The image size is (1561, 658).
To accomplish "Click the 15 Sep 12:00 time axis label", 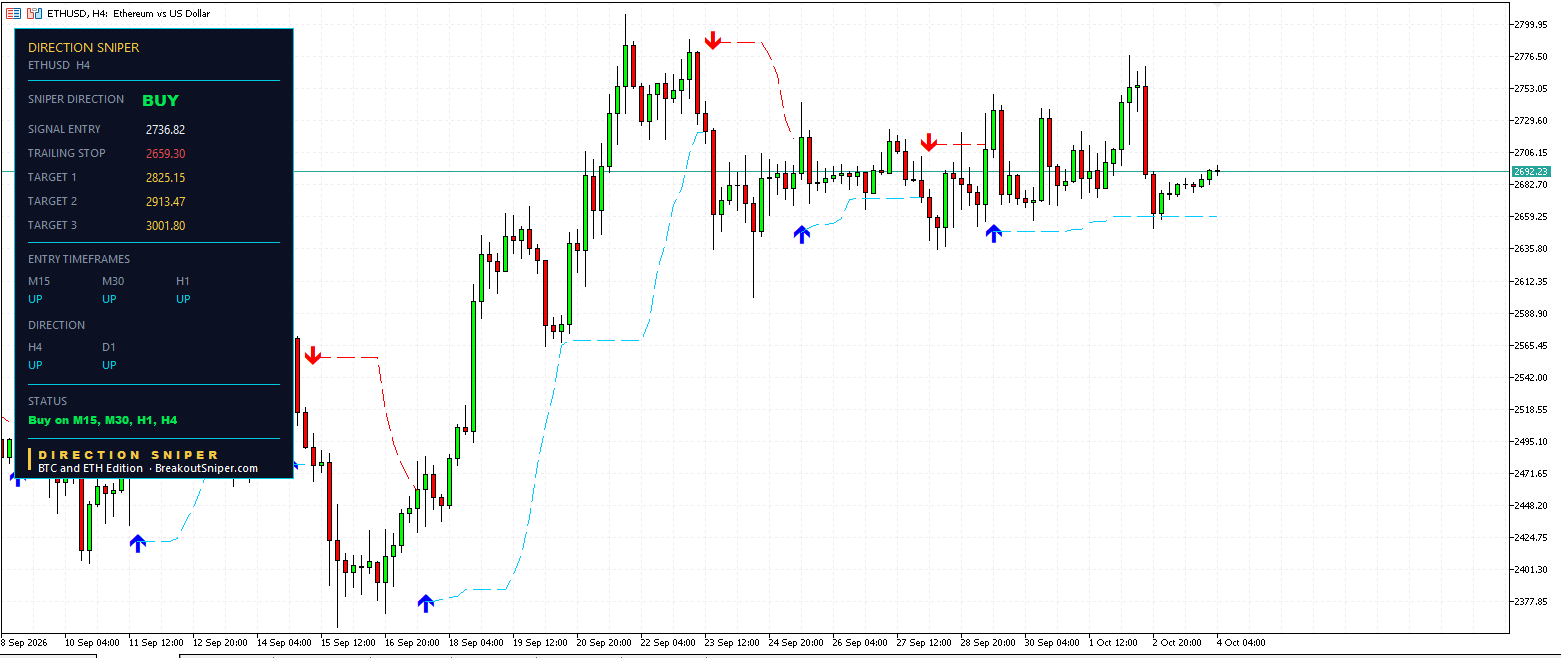I will pos(348,642).
